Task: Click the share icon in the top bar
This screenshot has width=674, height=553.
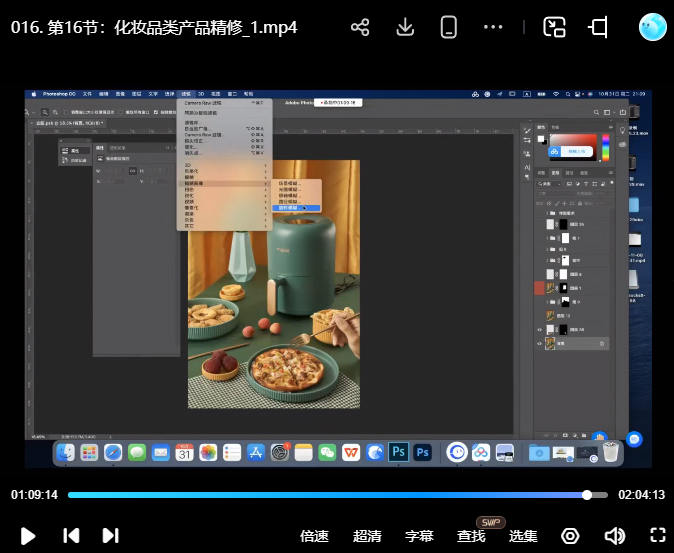Action: click(x=361, y=27)
